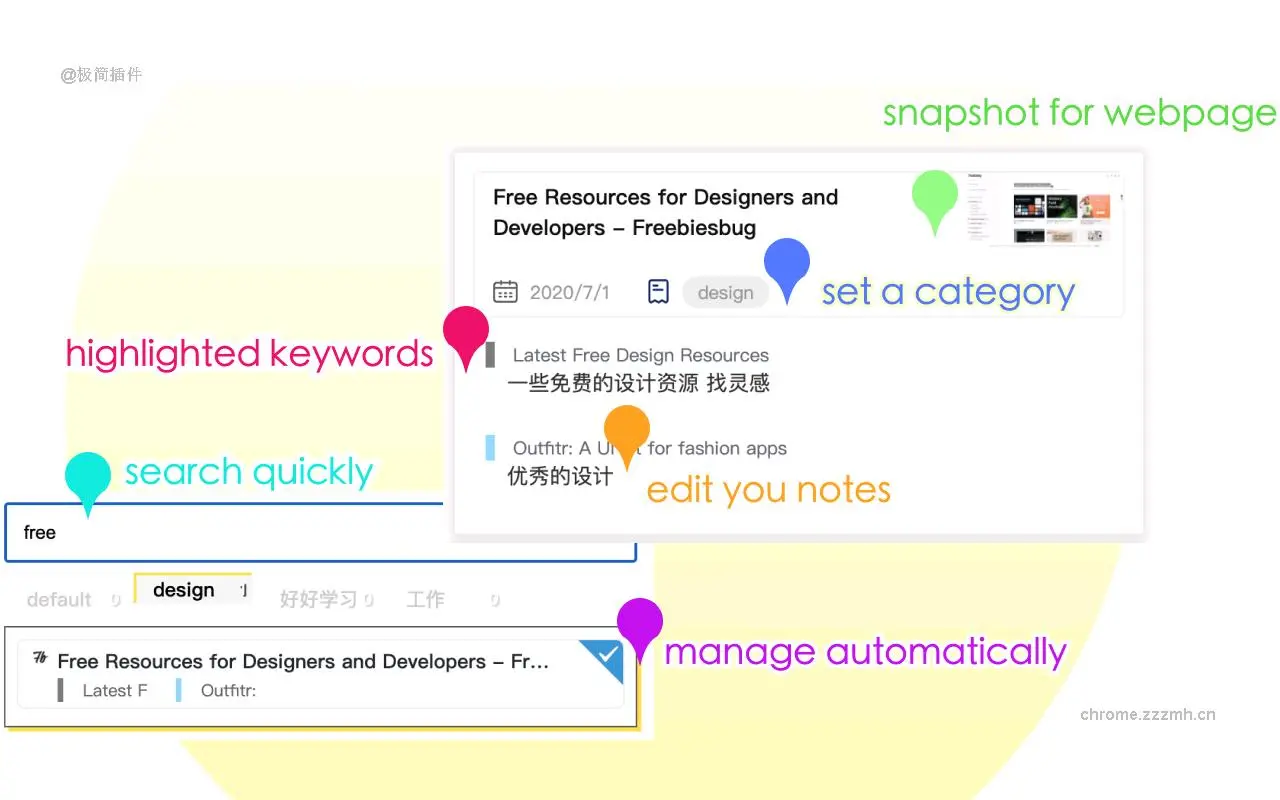Open the '好好学习' category tab
The height and width of the screenshot is (800, 1280).
tap(318, 600)
